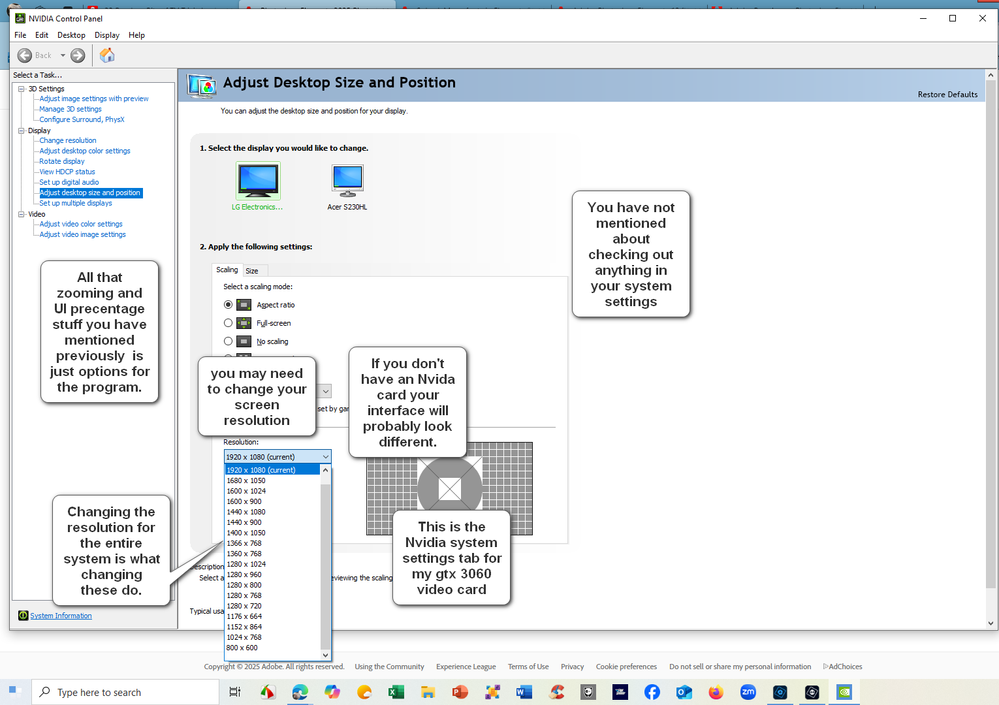Choose 1600 x 900 from the resolution list

(272, 502)
